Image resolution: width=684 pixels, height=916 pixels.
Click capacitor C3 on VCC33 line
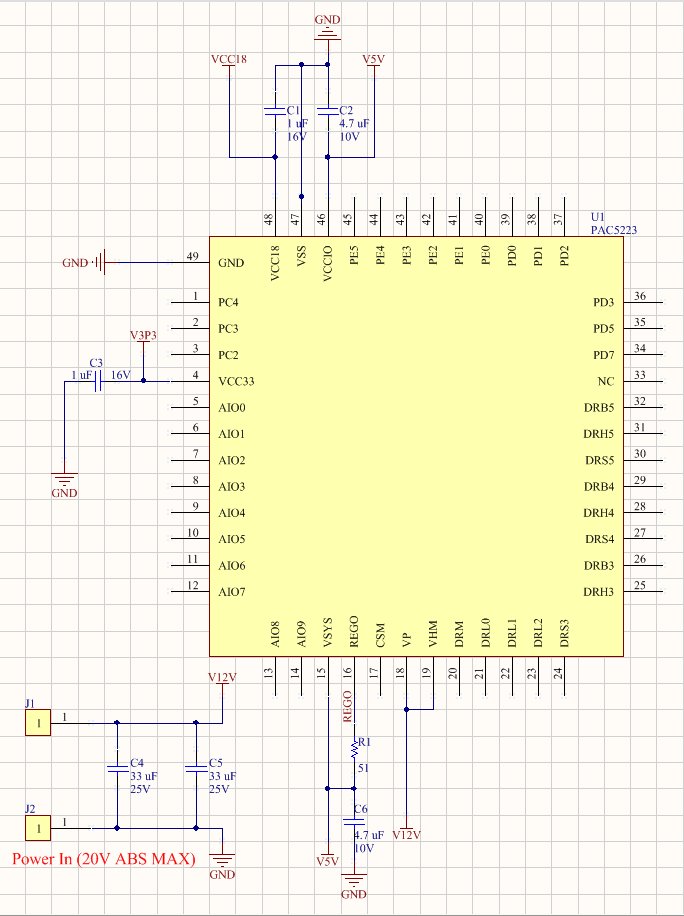click(98, 381)
